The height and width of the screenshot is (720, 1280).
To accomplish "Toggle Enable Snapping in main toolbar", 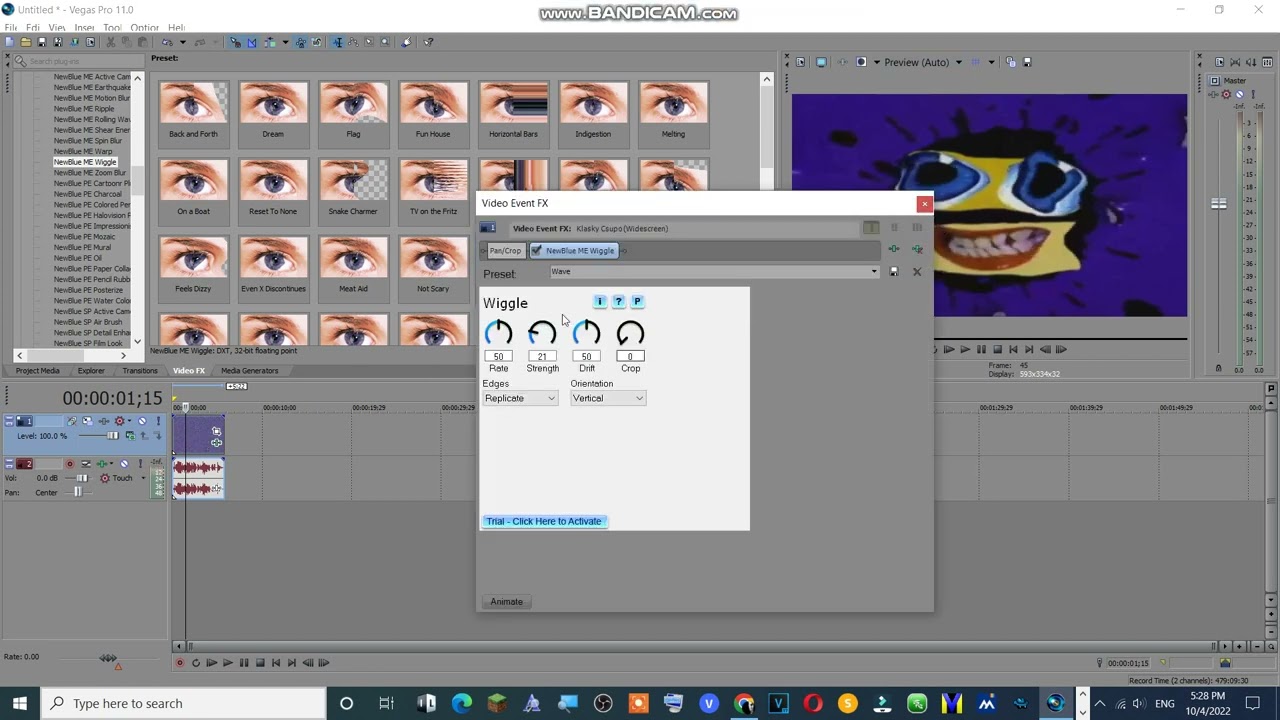I will [x=235, y=42].
